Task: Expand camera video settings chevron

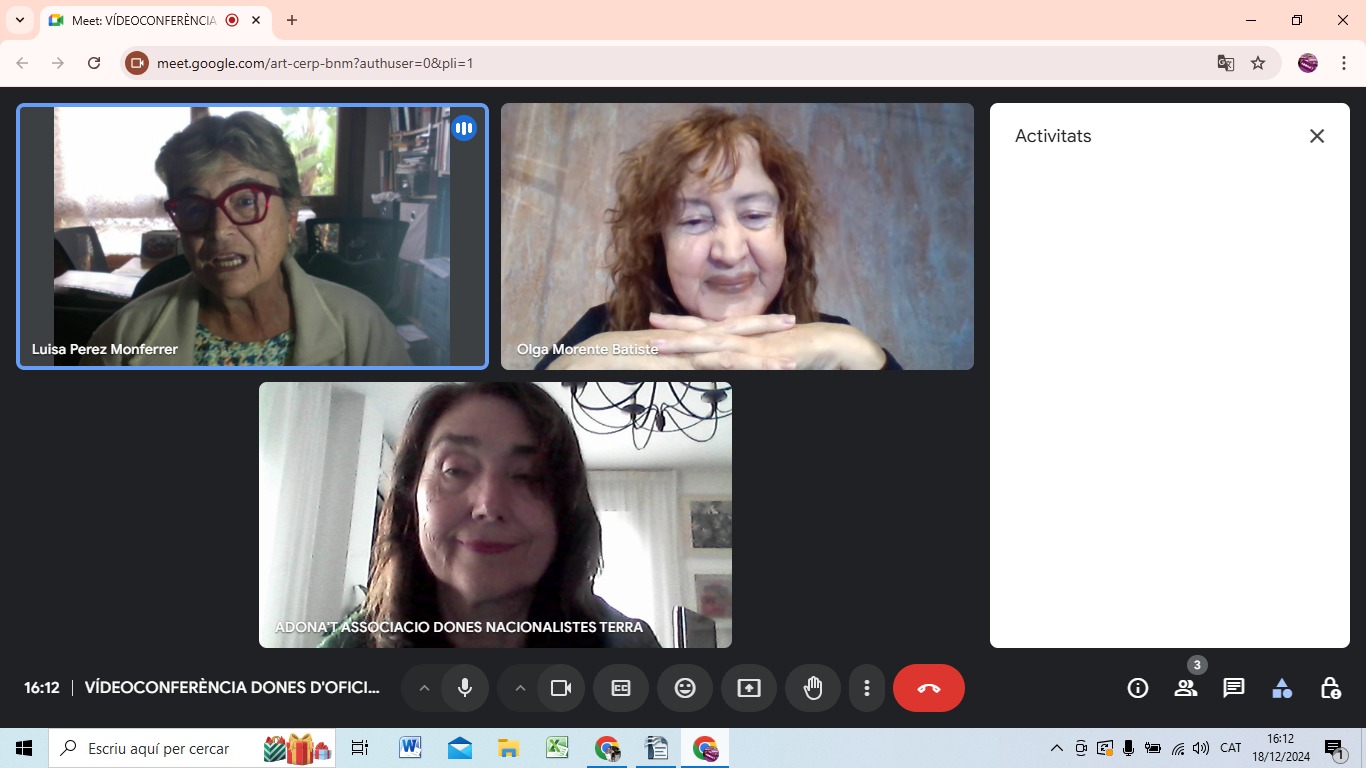Action: point(520,688)
